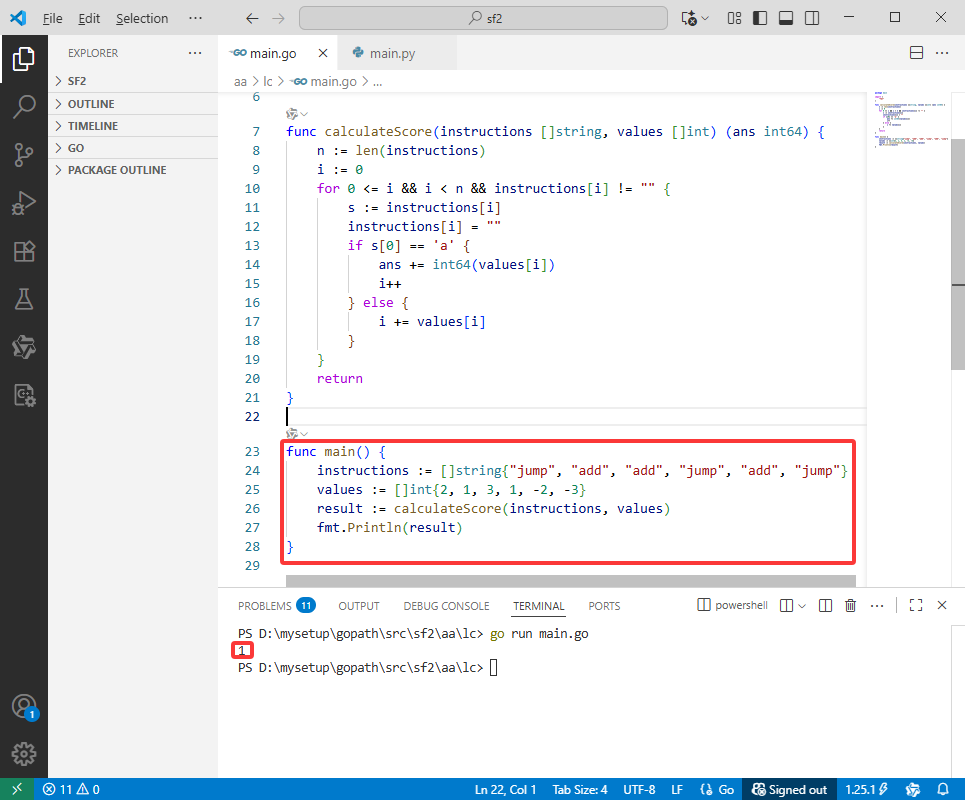Viewport: 965px width, 800px height.
Task: Change UTF-8 file encoding
Action: (x=639, y=789)
